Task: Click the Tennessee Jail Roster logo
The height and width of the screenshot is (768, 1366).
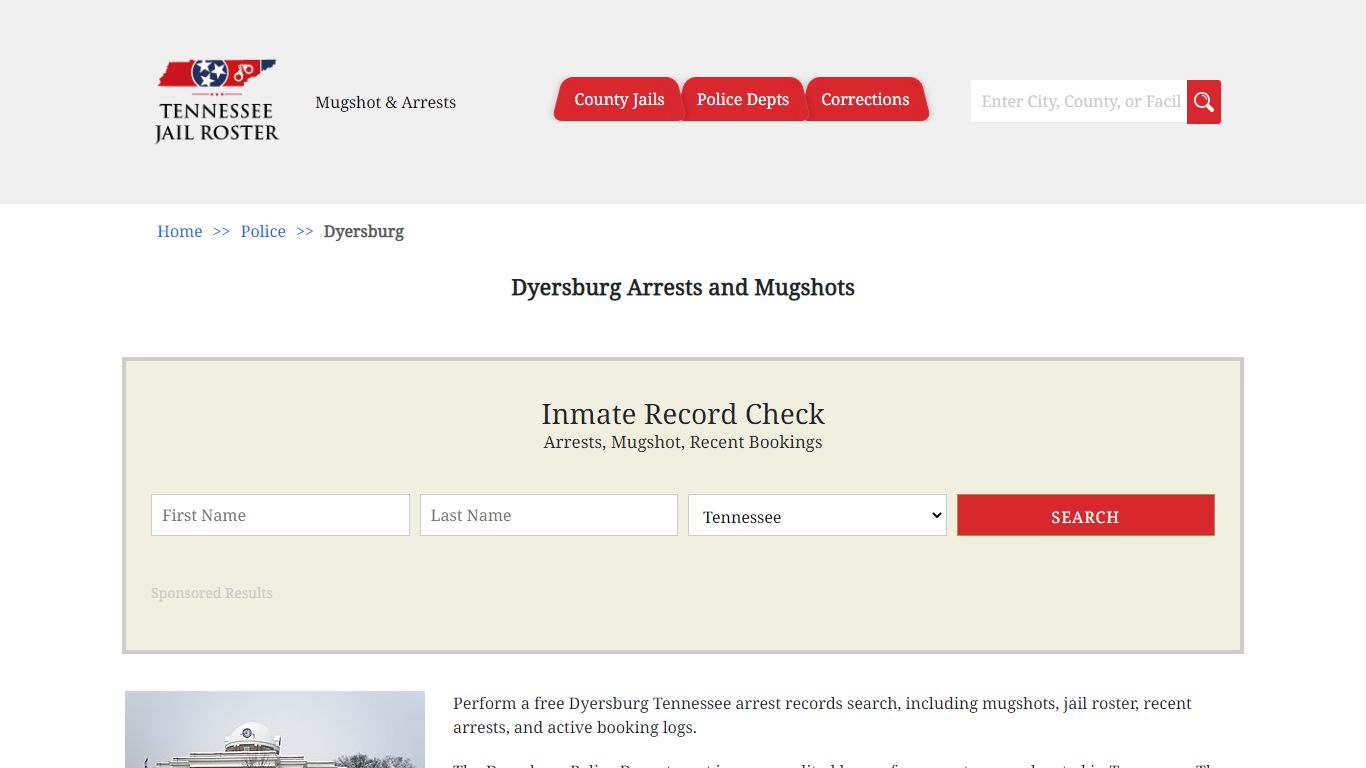Action: point(217,101)
